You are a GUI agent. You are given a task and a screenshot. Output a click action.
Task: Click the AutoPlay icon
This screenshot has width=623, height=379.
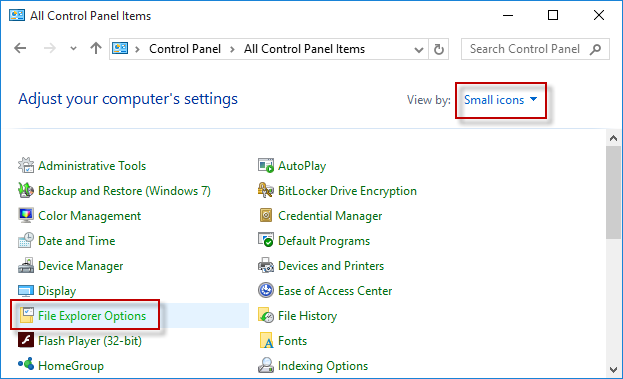(266, 165)
